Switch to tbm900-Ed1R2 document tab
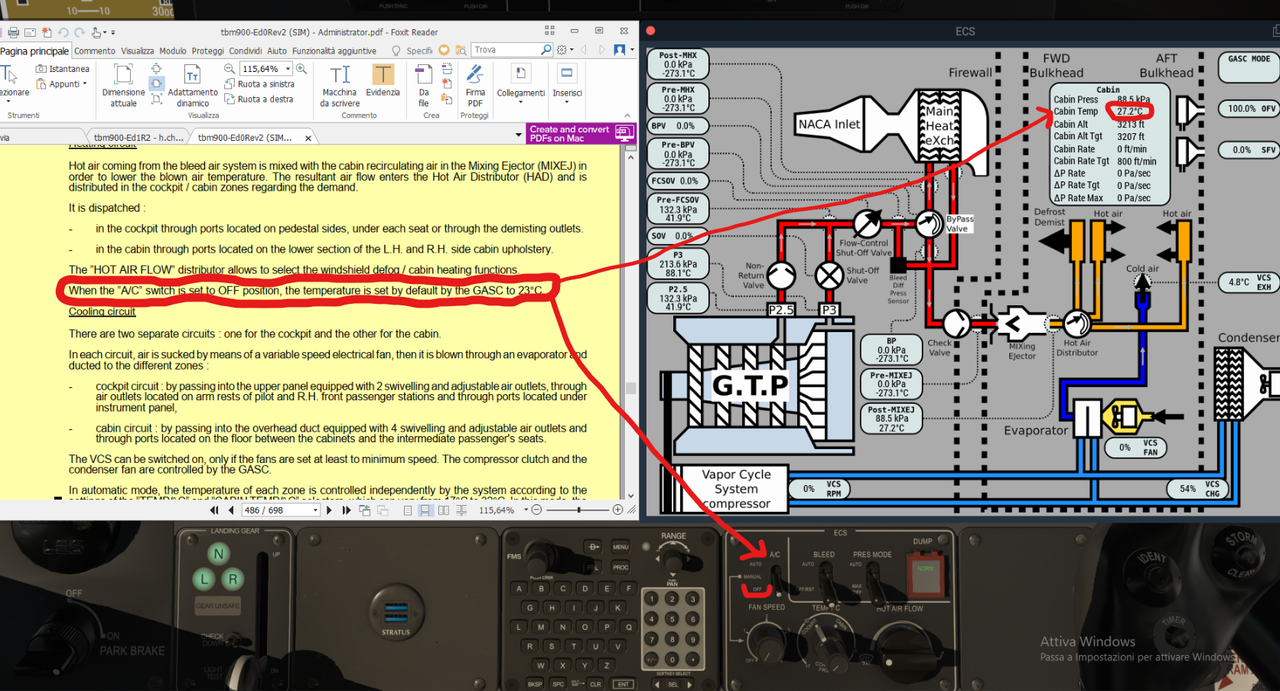Image resolution: width=1280 pixels, height=691 pixels. [x=138, y=138]
